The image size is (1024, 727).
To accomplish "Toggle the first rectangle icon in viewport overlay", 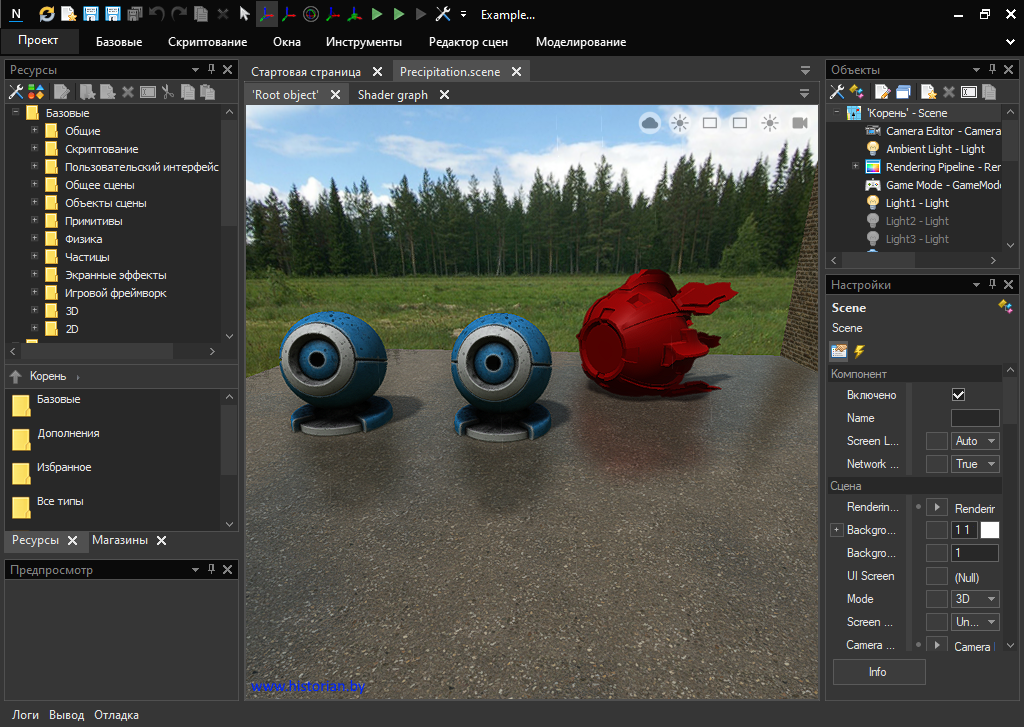I will tap(710, 123).
